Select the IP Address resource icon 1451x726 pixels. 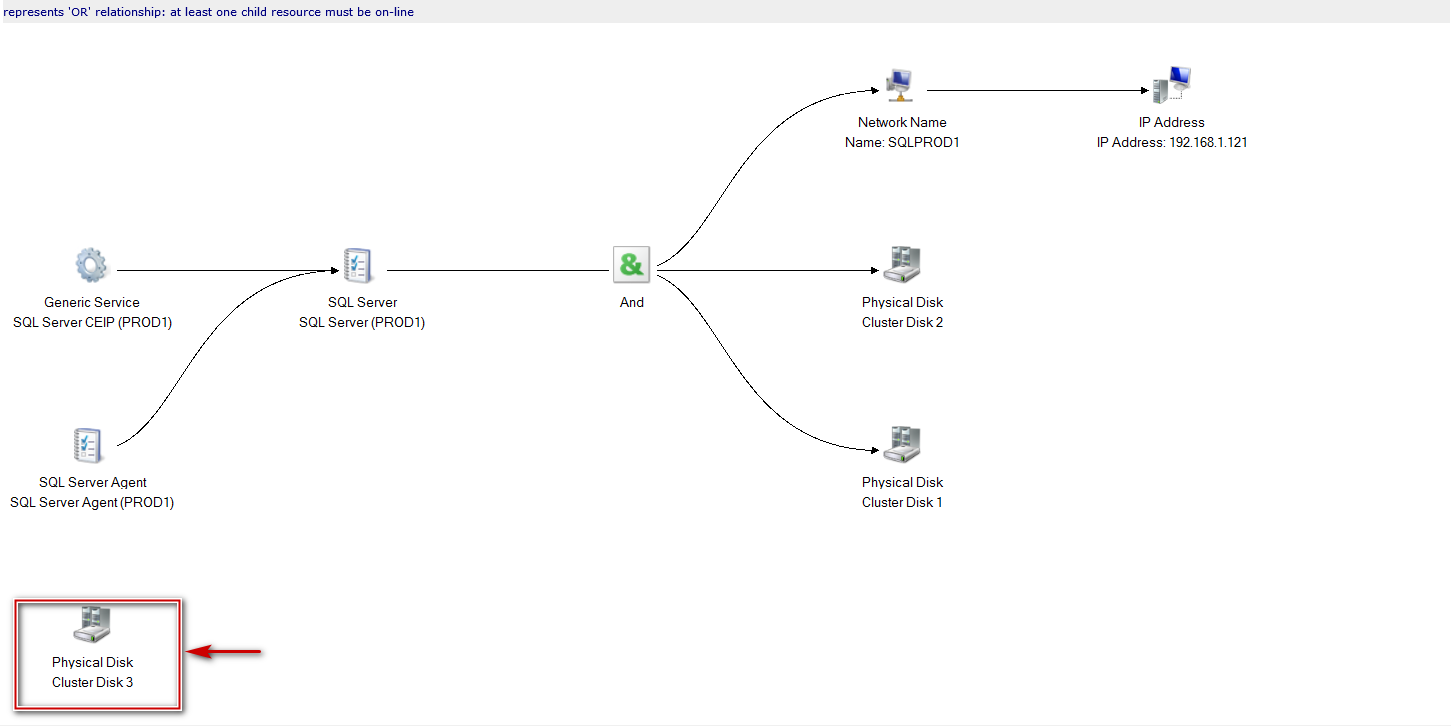(x=1172, y=85)
